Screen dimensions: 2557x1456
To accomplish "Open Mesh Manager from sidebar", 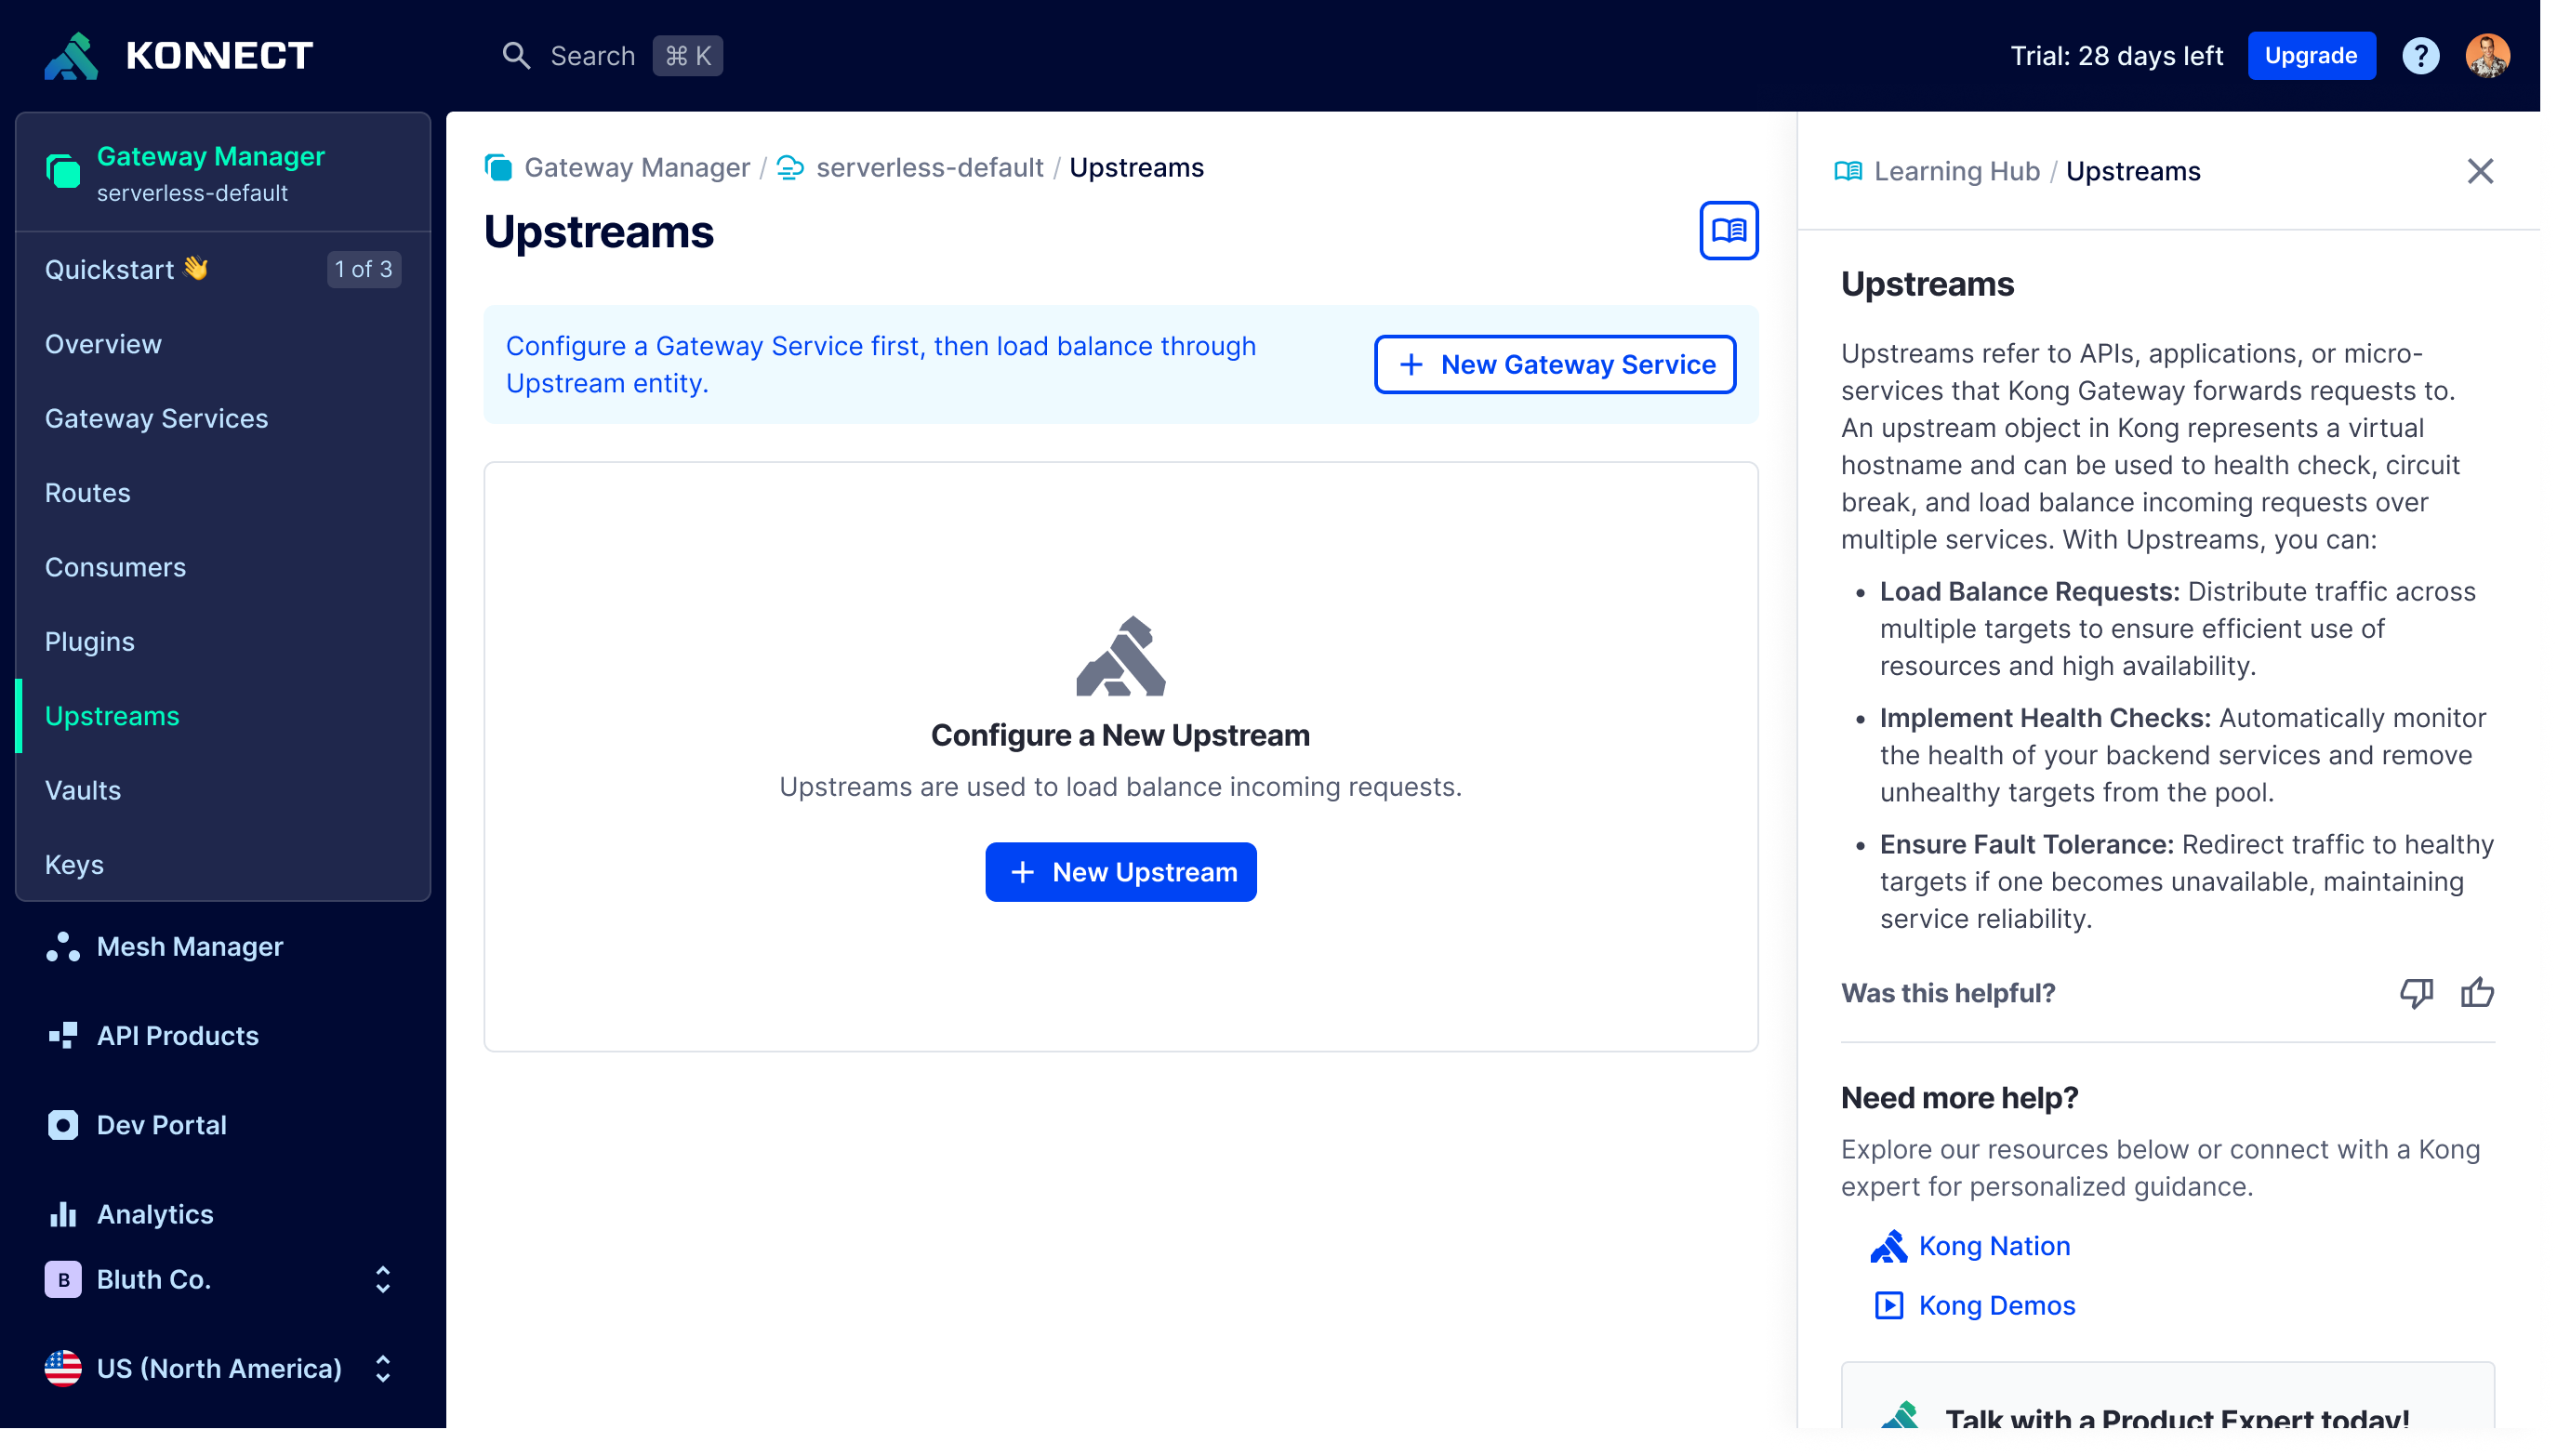I will [190, 946].
